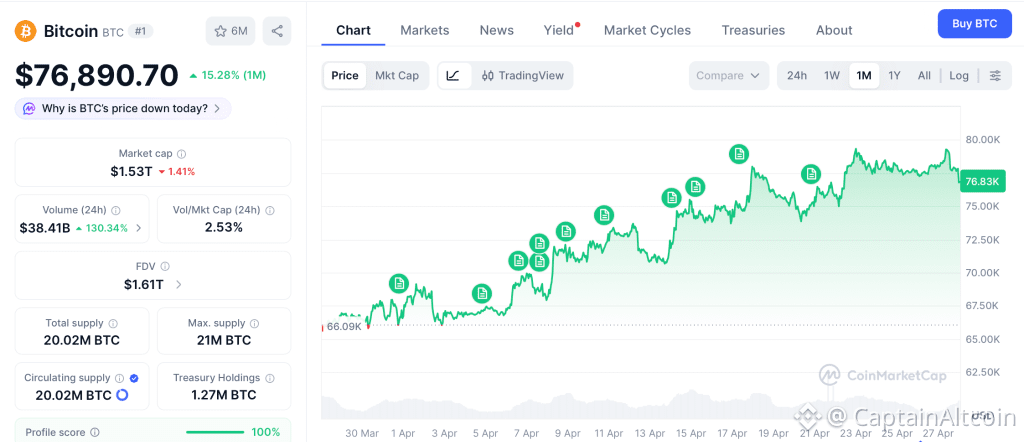
Task: Toggle chart to Mkt Cap view
Action: (397, 75)
